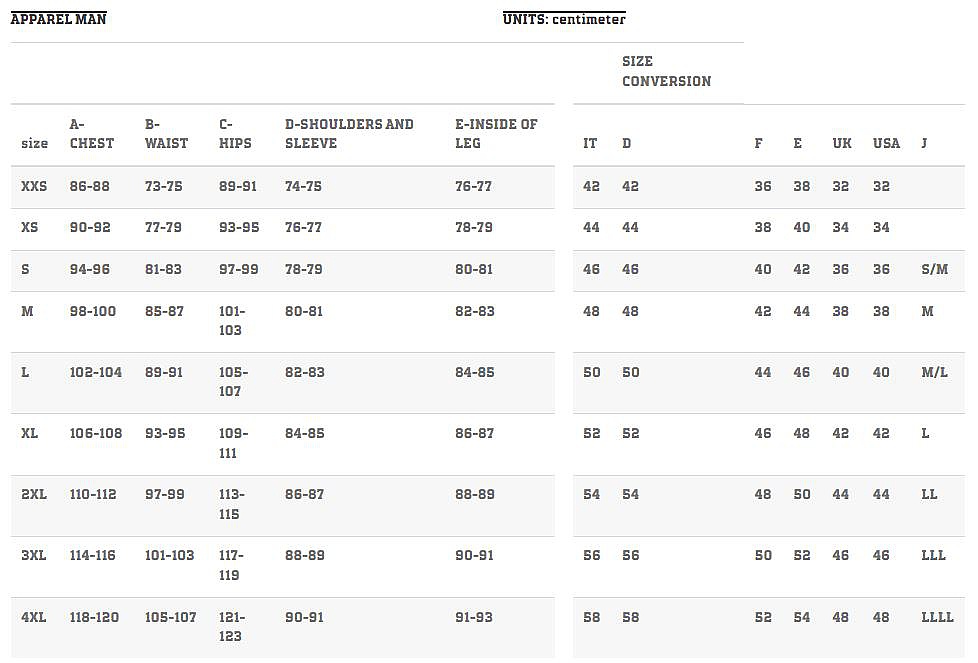Click the XXS size row label
The image size is (978, 663).
pyautogui.click(x=34, y=187)
